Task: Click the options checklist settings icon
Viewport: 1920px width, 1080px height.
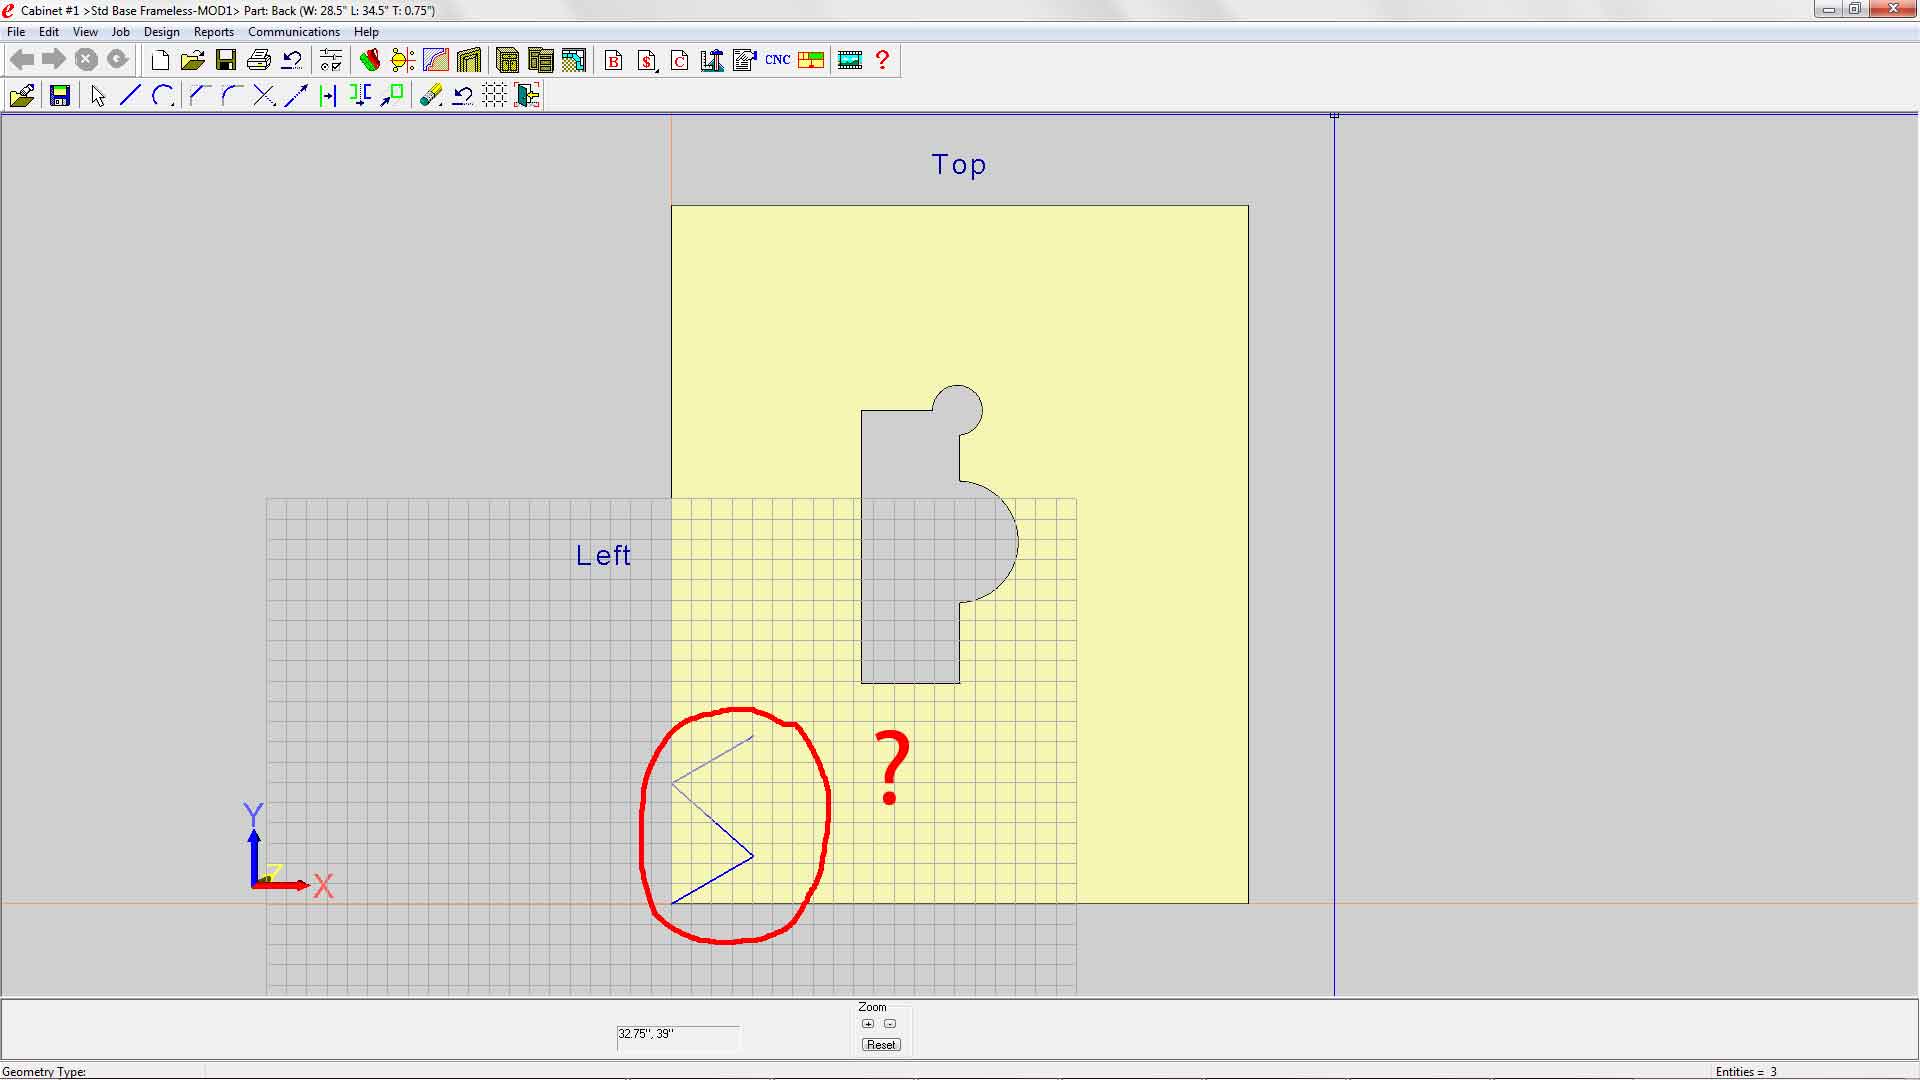Action: 331,60
